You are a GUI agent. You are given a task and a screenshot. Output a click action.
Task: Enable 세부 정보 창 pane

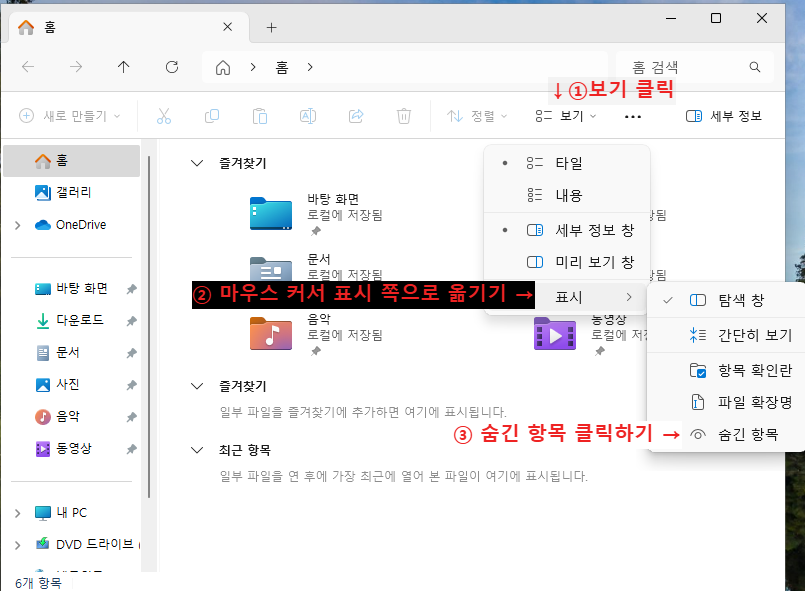tap(567, 230)
